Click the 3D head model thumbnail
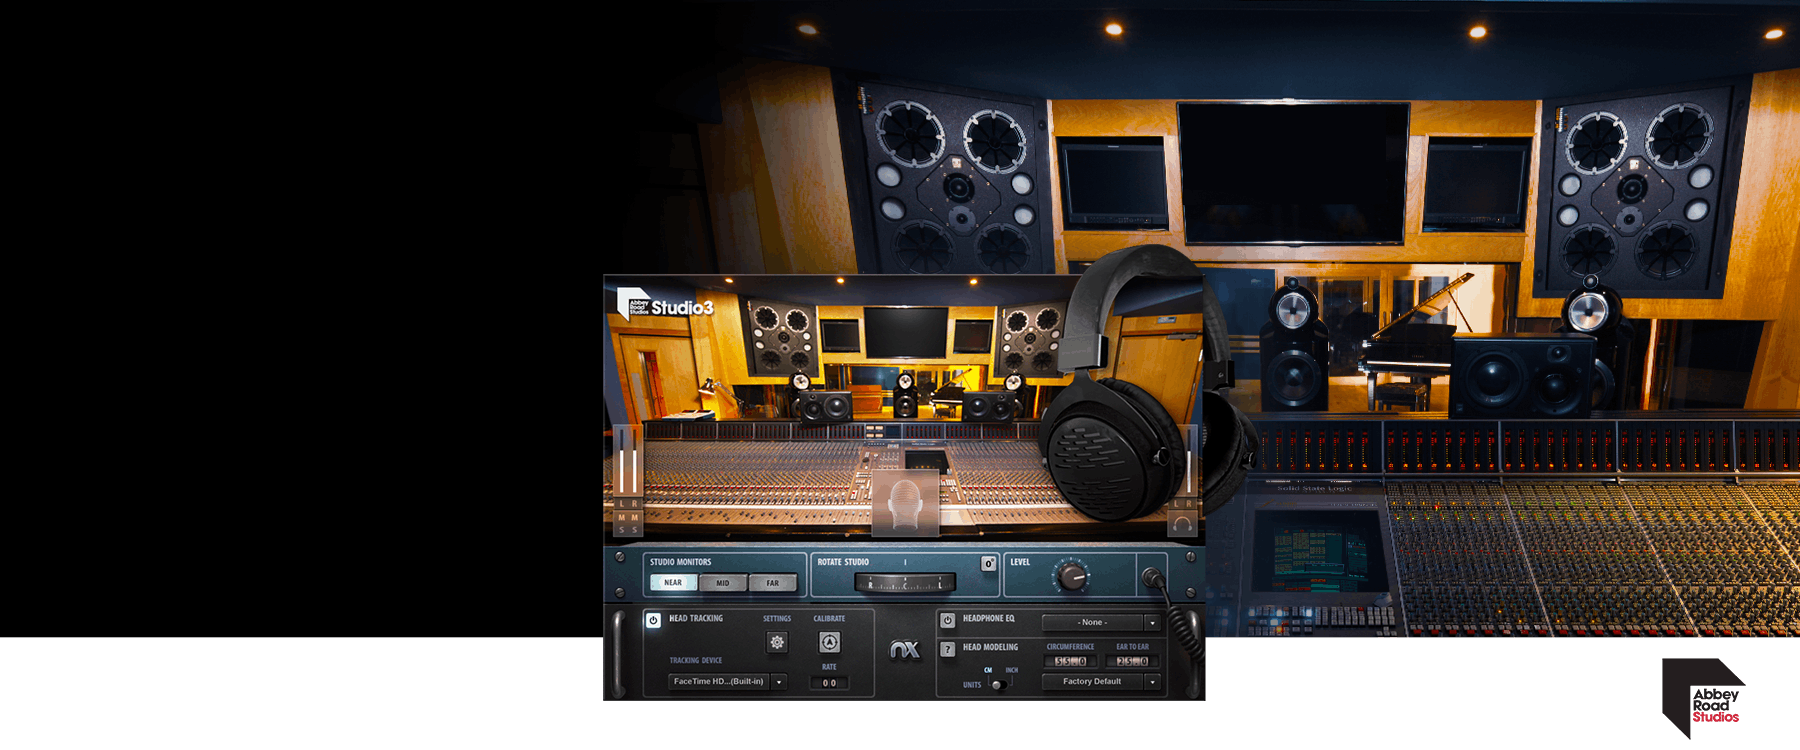 click(905, 502)
